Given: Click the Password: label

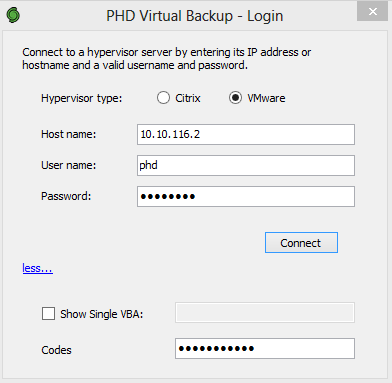Looking at the screenshot, I should pos(66,196).
